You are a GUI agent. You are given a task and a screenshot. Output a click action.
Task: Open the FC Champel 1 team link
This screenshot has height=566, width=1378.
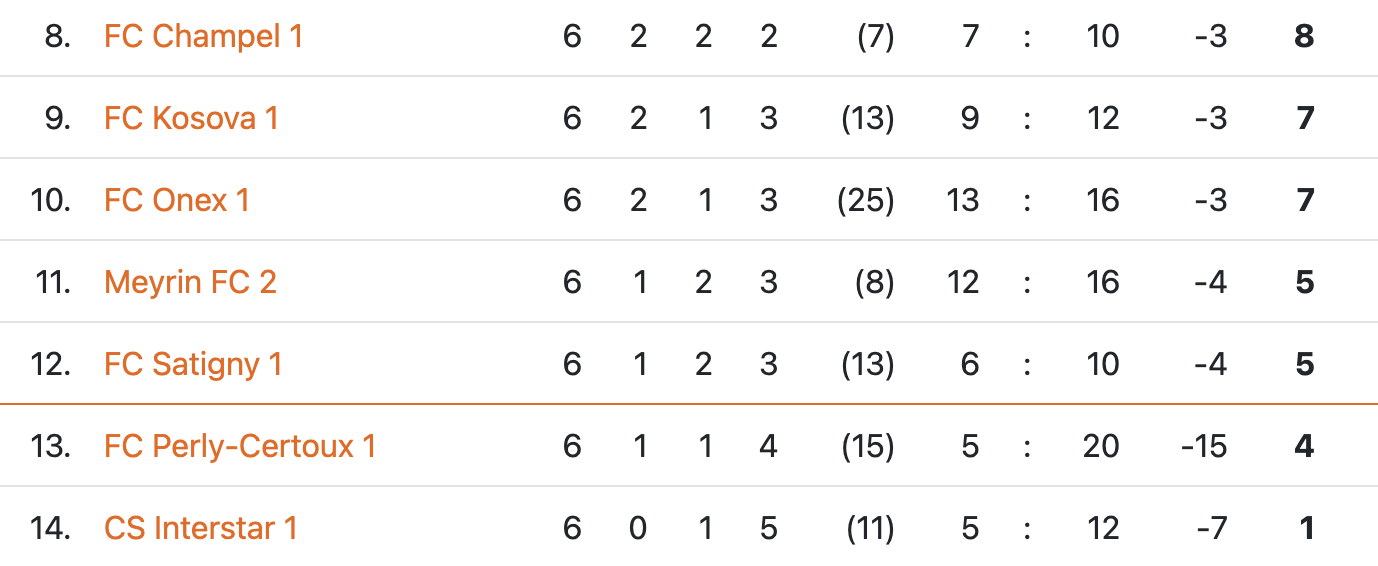[203, 37]
